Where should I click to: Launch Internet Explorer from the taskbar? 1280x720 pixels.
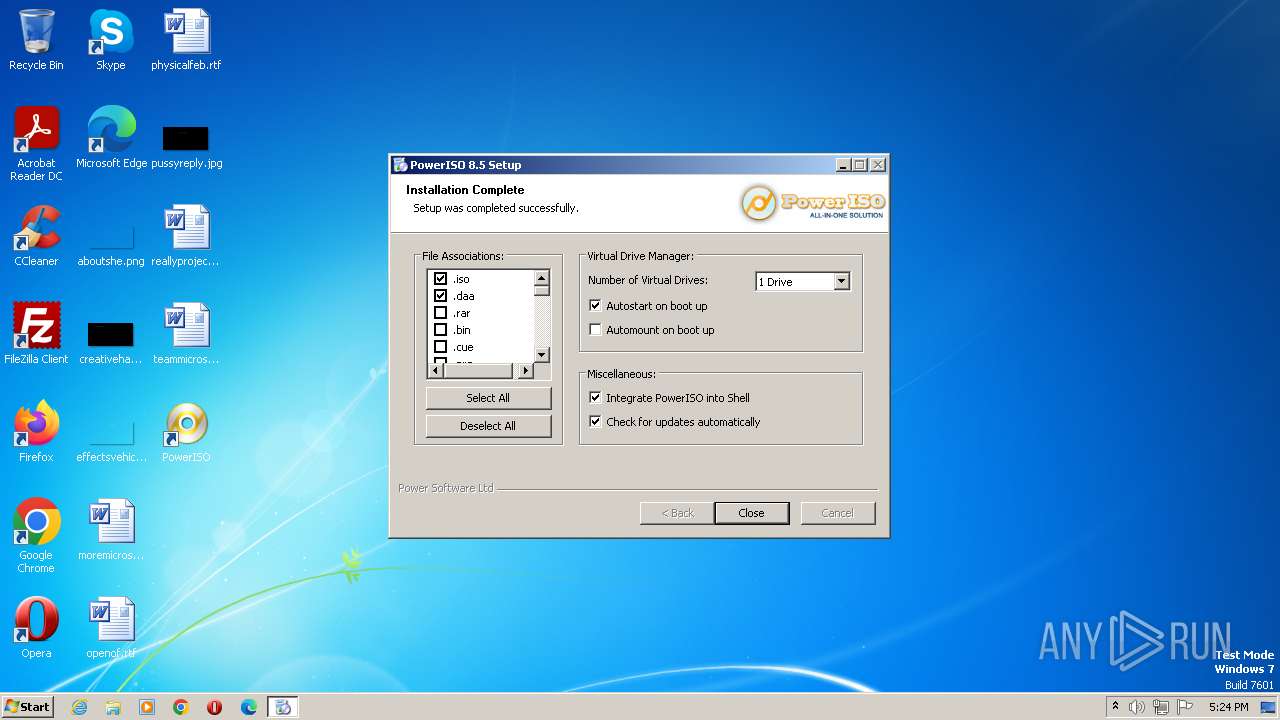[79, 707]
